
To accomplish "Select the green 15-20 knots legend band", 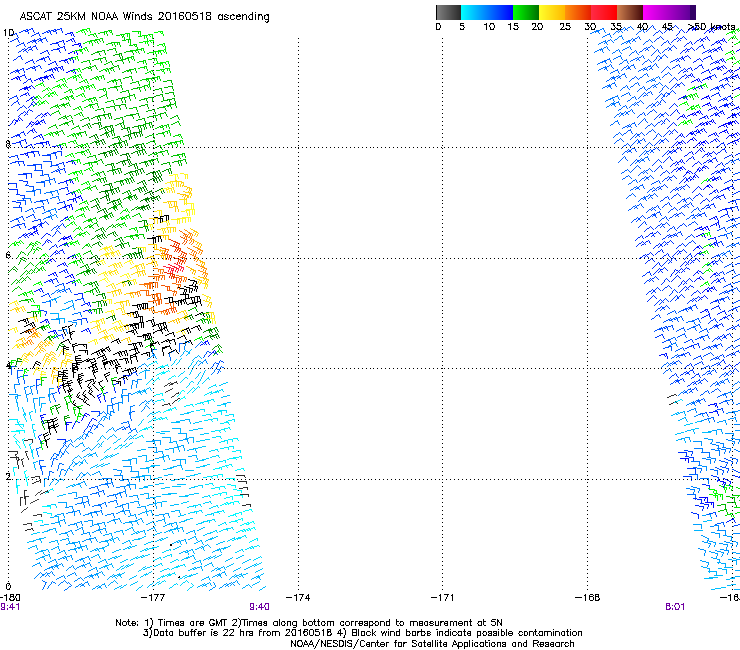I will click(526, 12).
